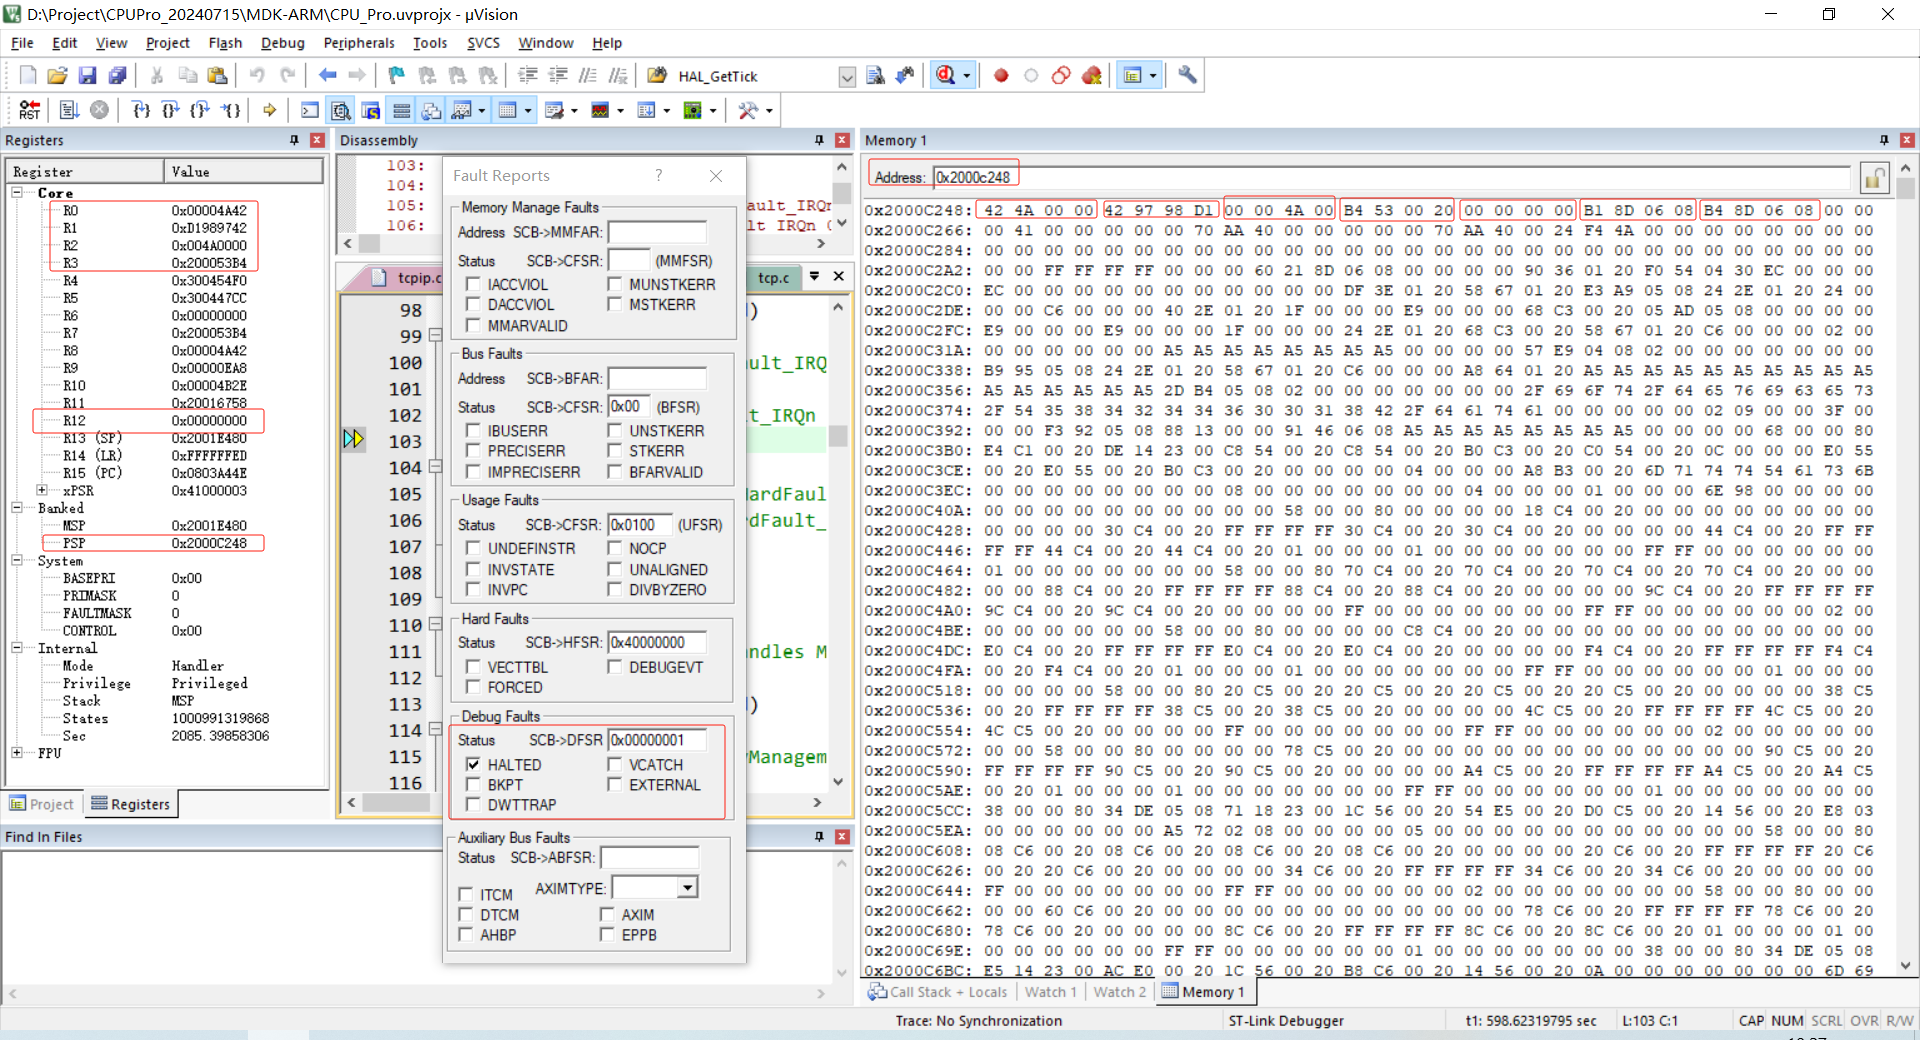Collapse the Internal register group
Image resolution: width=1920 pixels, height=1040 pixels.
[17, 648]
